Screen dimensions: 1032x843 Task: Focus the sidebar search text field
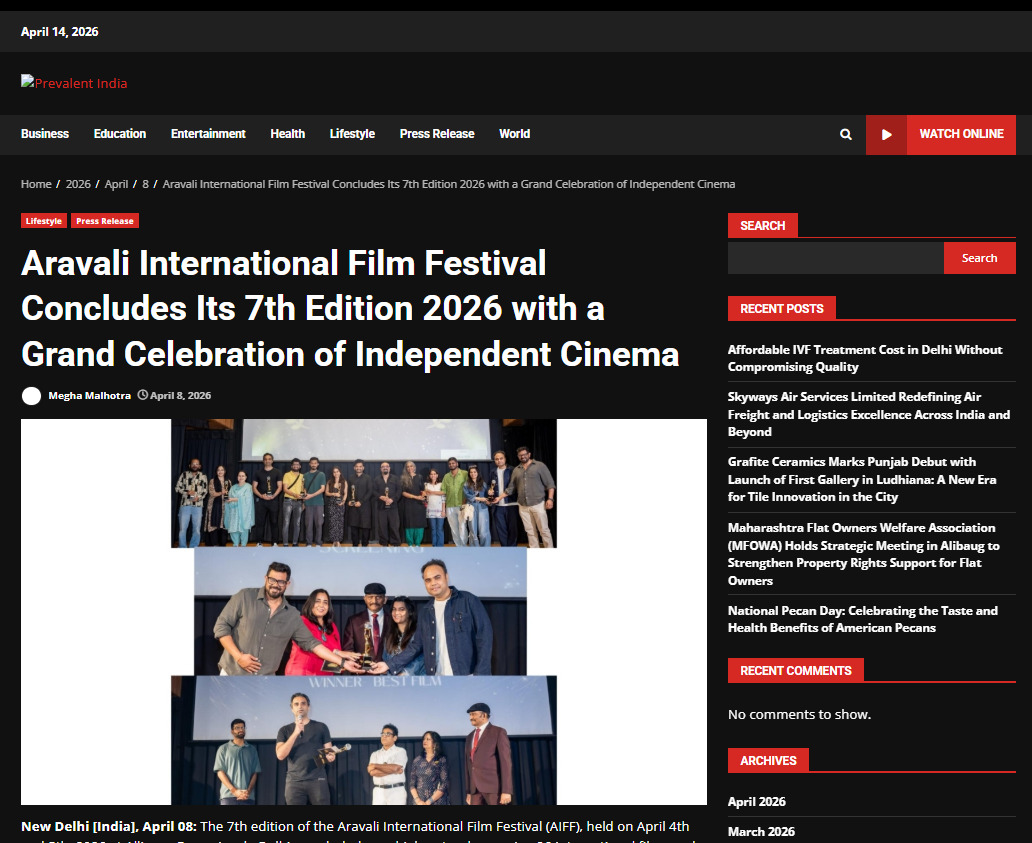835,258
